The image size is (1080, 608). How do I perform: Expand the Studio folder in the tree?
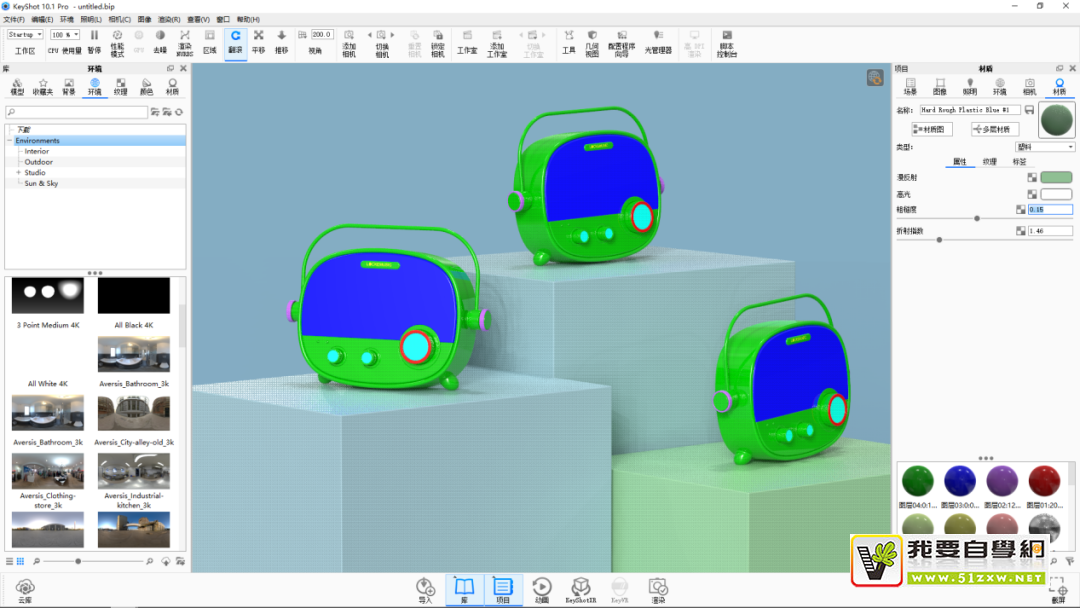click(x=19, y=173)
